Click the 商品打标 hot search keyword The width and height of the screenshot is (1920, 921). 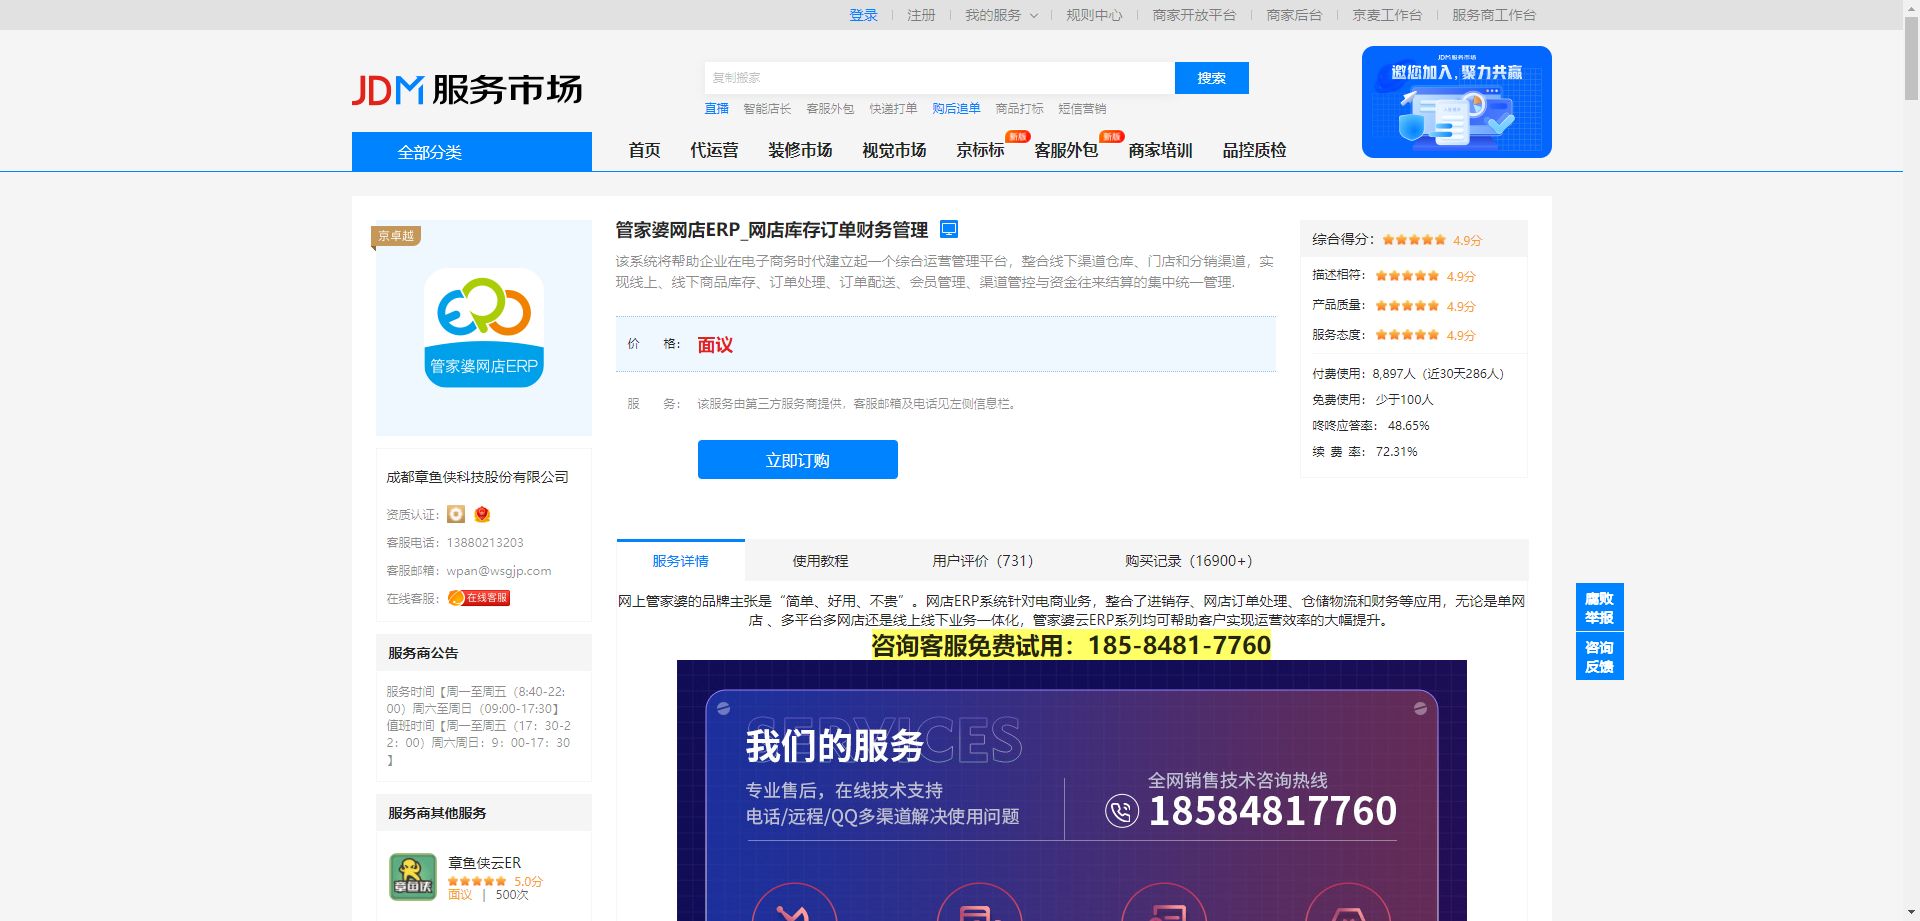point(1019,108)
